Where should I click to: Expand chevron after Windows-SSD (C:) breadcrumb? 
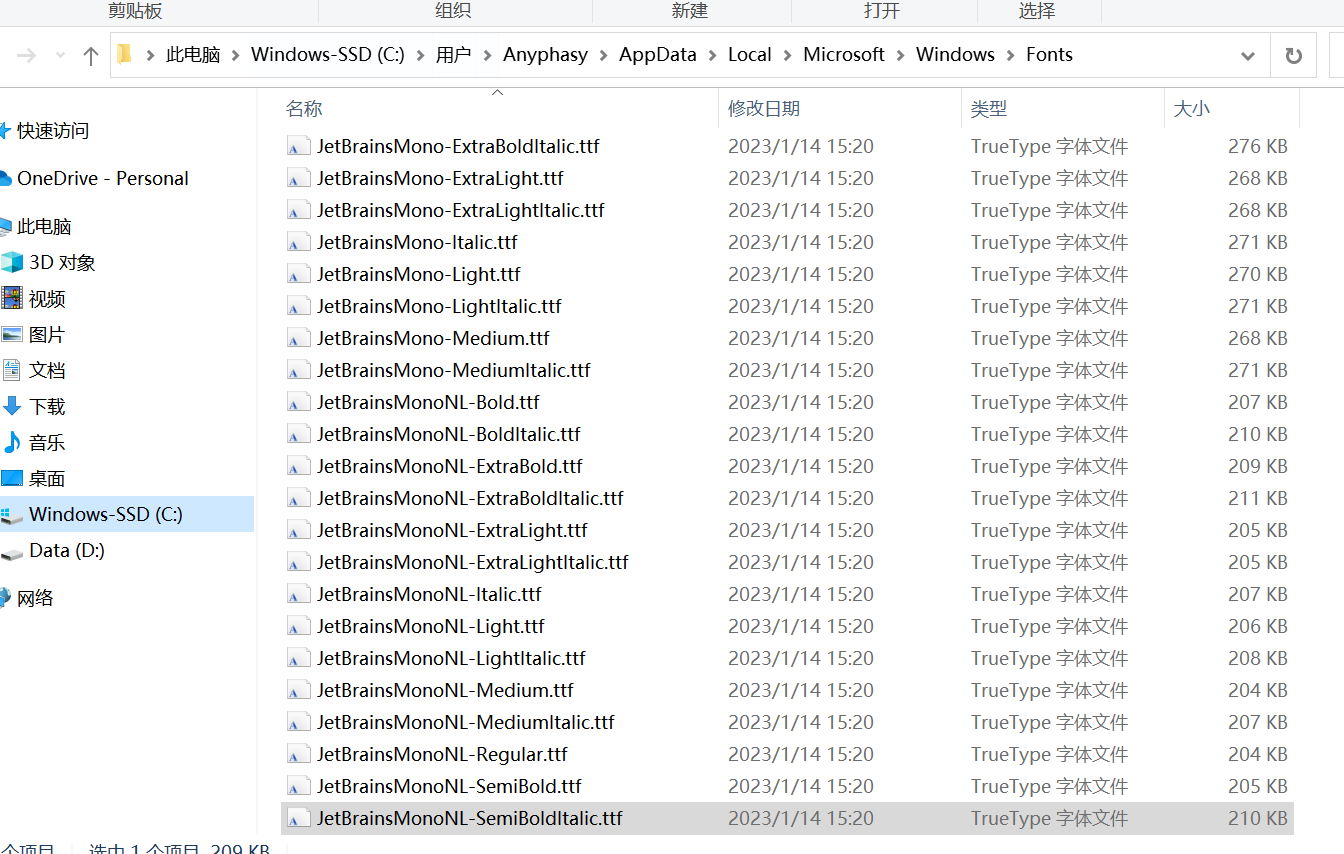coord(420,55)
